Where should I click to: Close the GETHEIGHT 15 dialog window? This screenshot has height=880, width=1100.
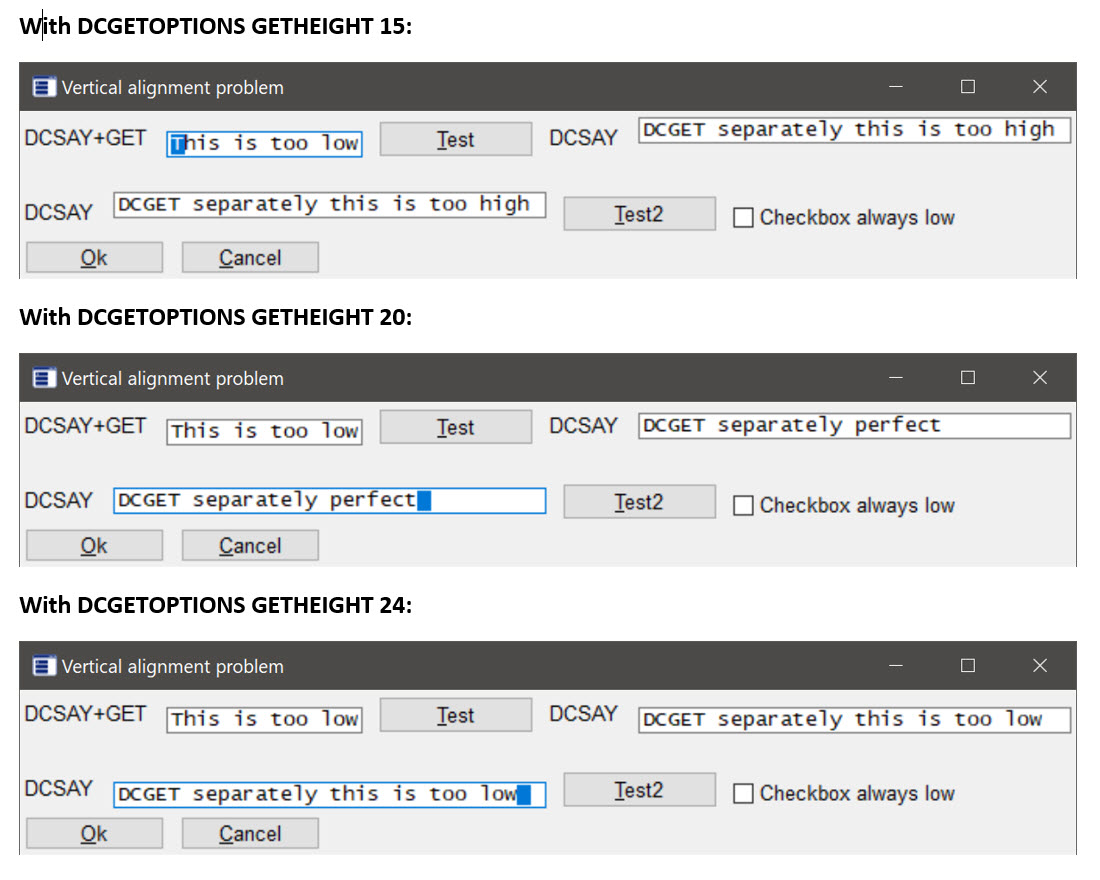point(1039,87)
